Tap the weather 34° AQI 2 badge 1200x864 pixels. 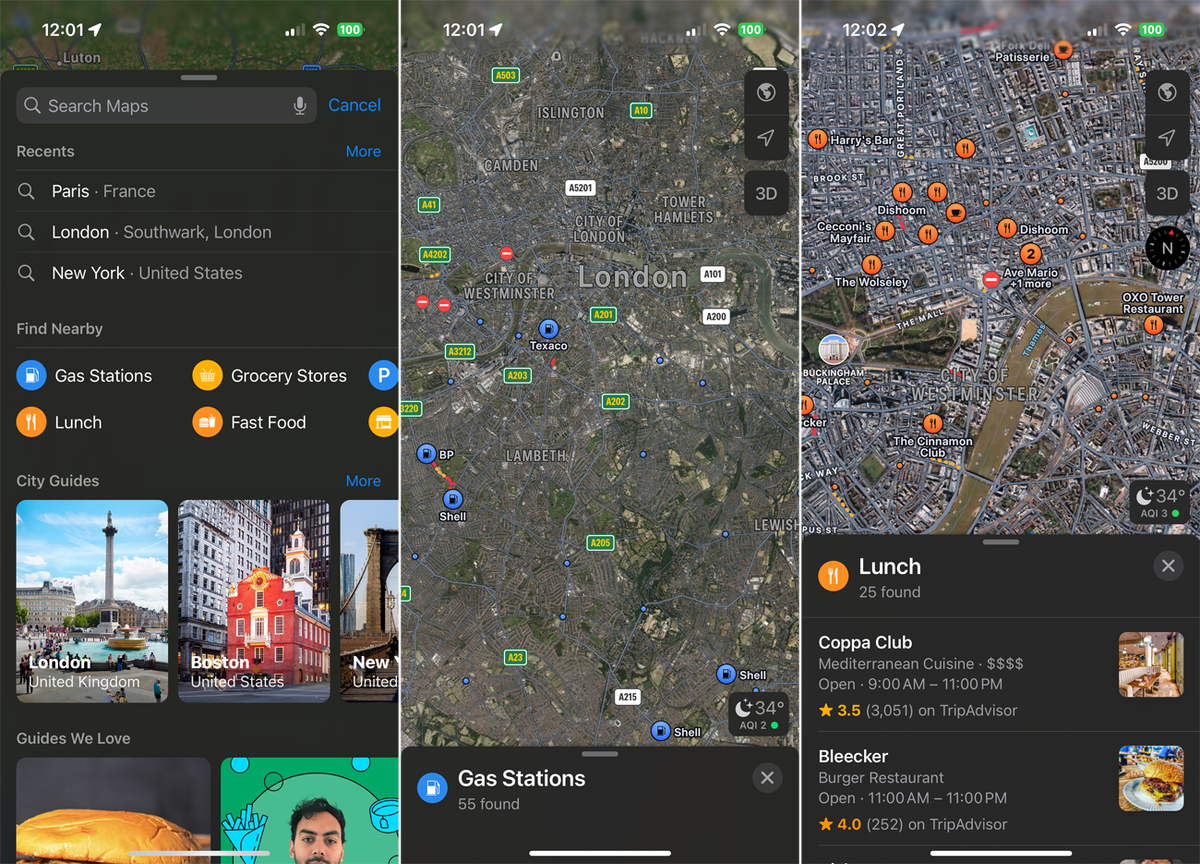pos(759,714)
